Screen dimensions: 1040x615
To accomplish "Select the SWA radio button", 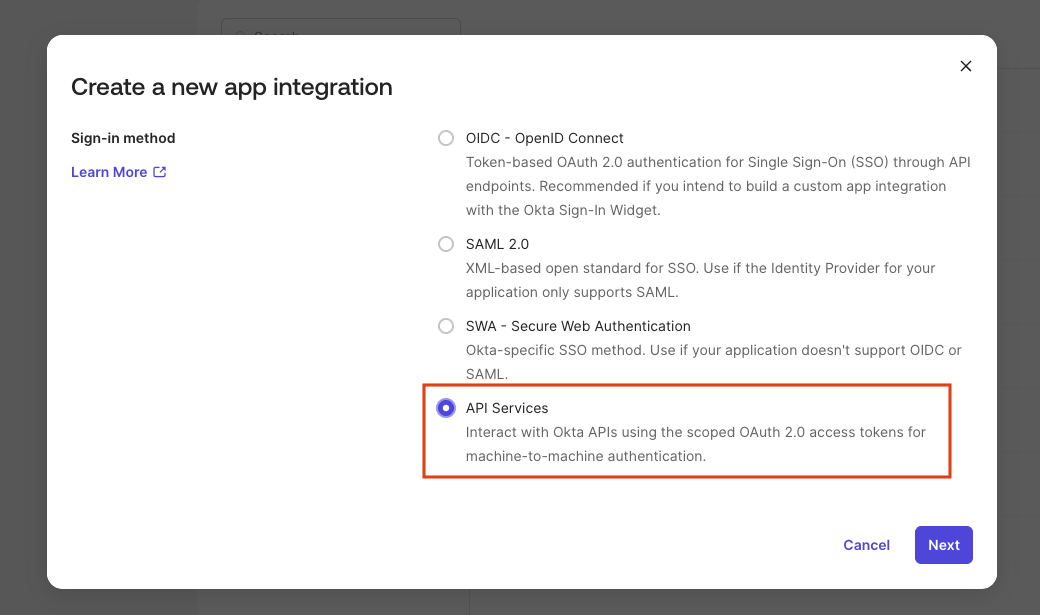I will coord(446,326).
